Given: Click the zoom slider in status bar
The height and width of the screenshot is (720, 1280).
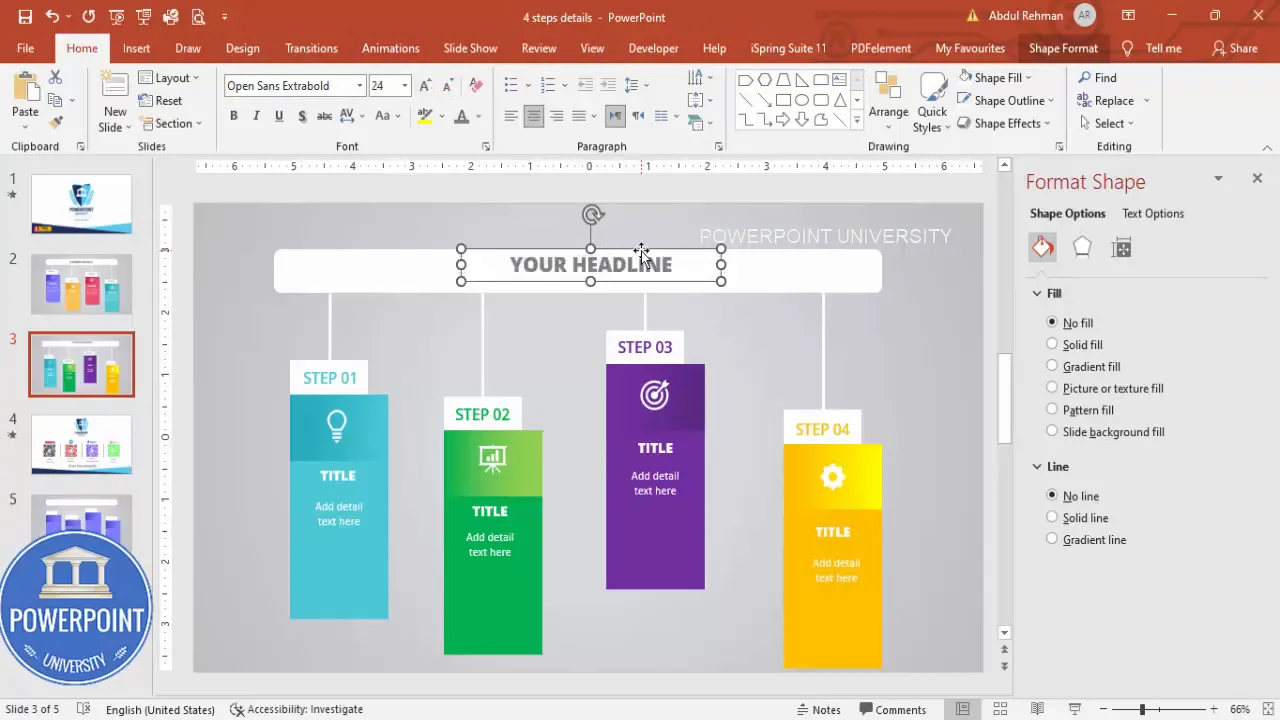Looking at the screenshot, I should pos(1142,709).
